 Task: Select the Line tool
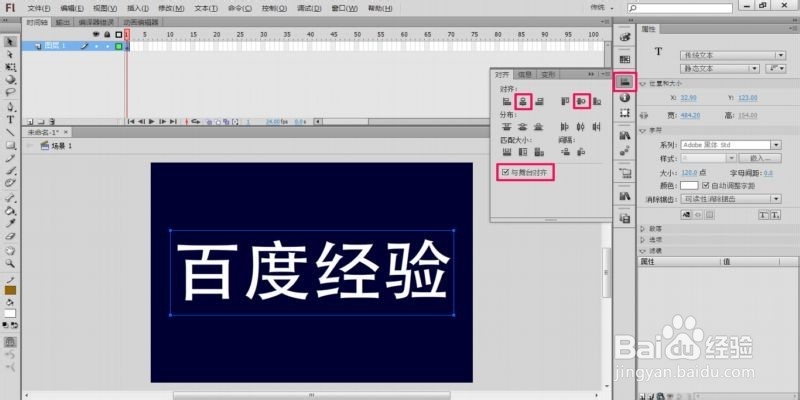pyautogui.click(x=10, y=133)
